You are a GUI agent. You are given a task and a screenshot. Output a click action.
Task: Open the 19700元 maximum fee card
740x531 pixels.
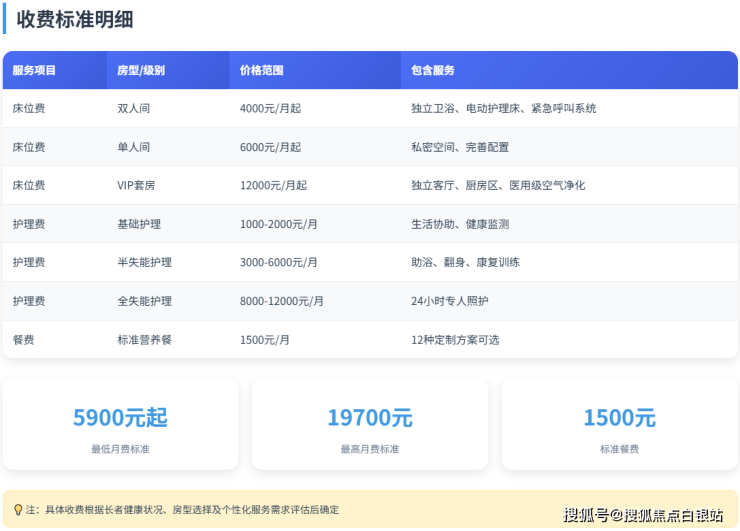370,425
